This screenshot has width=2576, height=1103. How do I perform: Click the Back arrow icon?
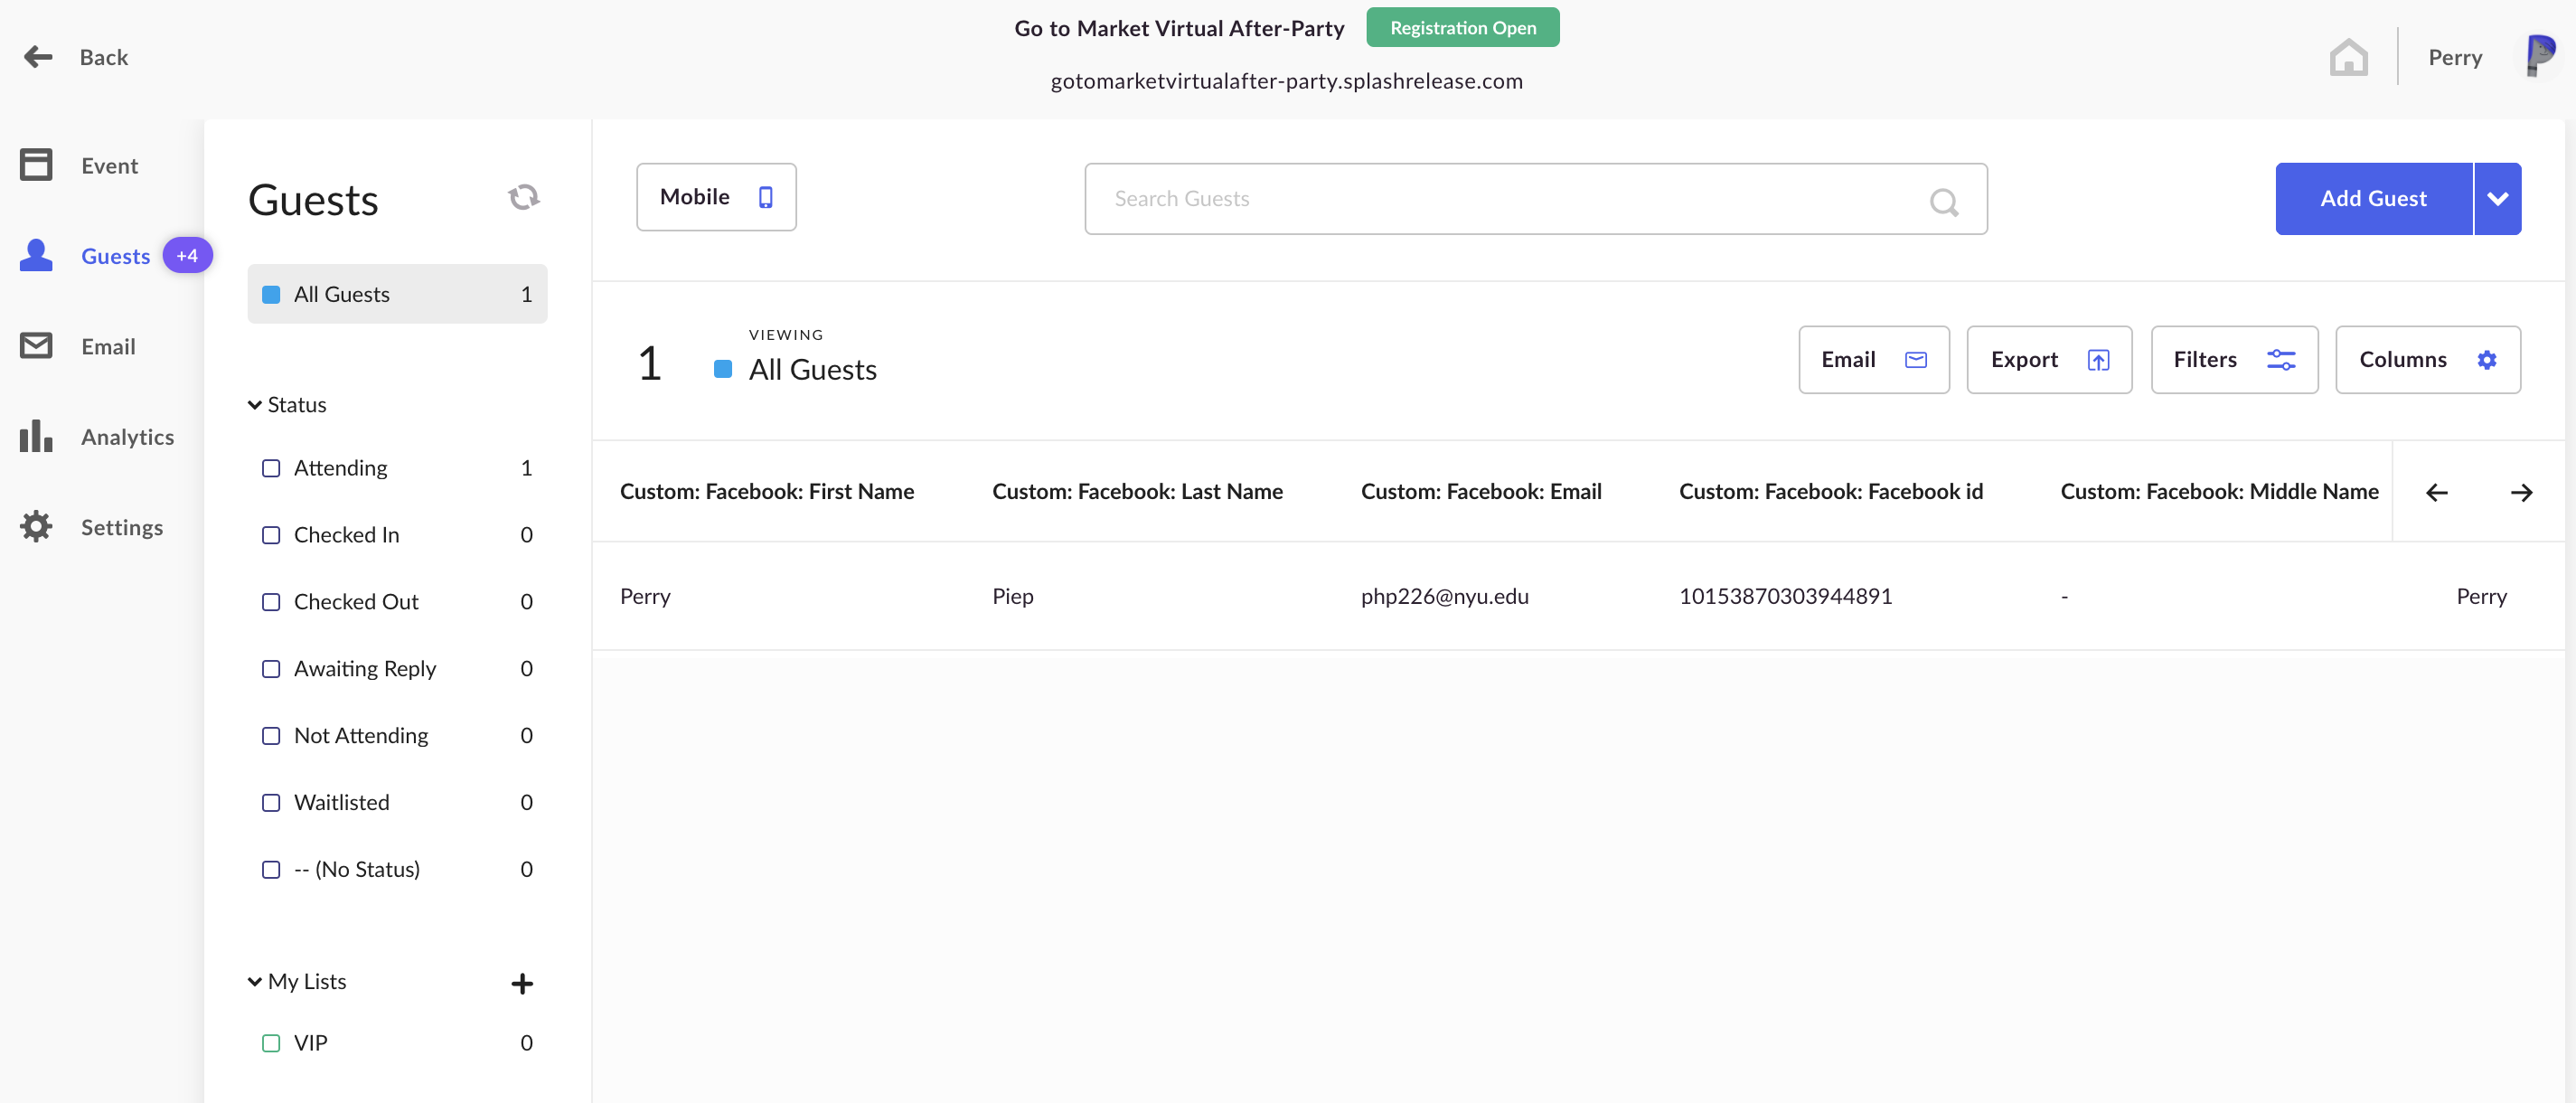point(38,57)
